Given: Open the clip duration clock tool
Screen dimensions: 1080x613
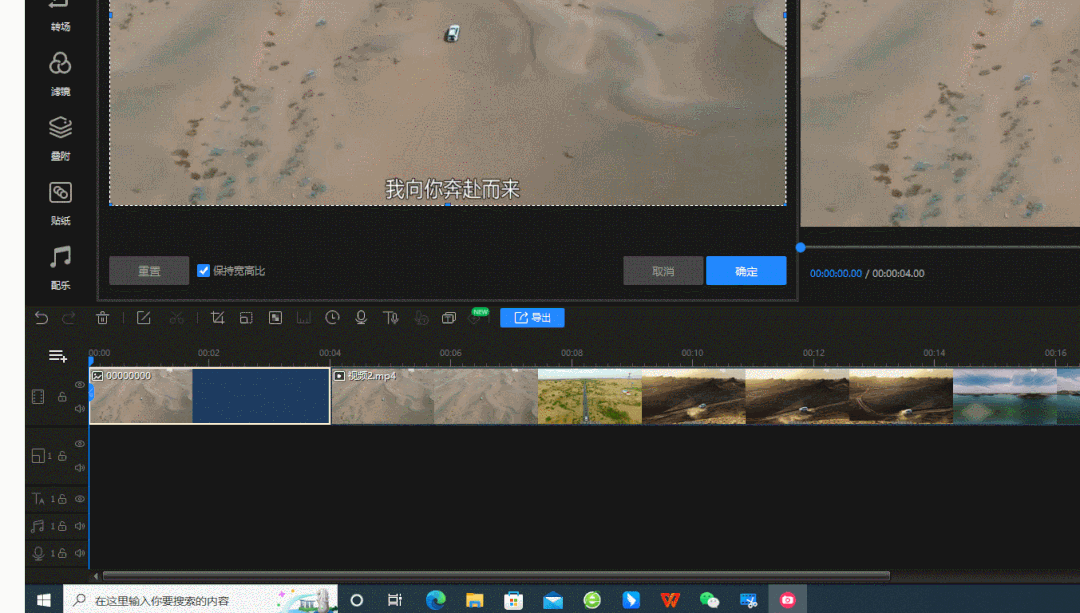Looking at the screenshot, I should click(x=331, y=317).
